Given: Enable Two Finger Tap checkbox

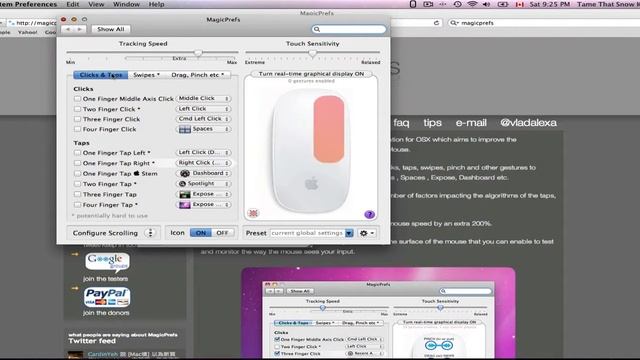Looking at the screenshot, I should [x=77, y=184].
